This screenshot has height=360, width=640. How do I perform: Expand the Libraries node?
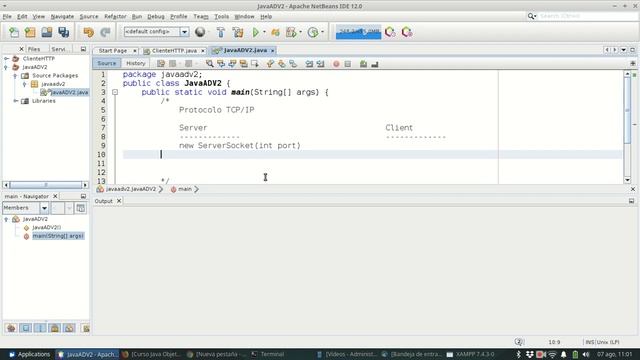pos(16,101)
